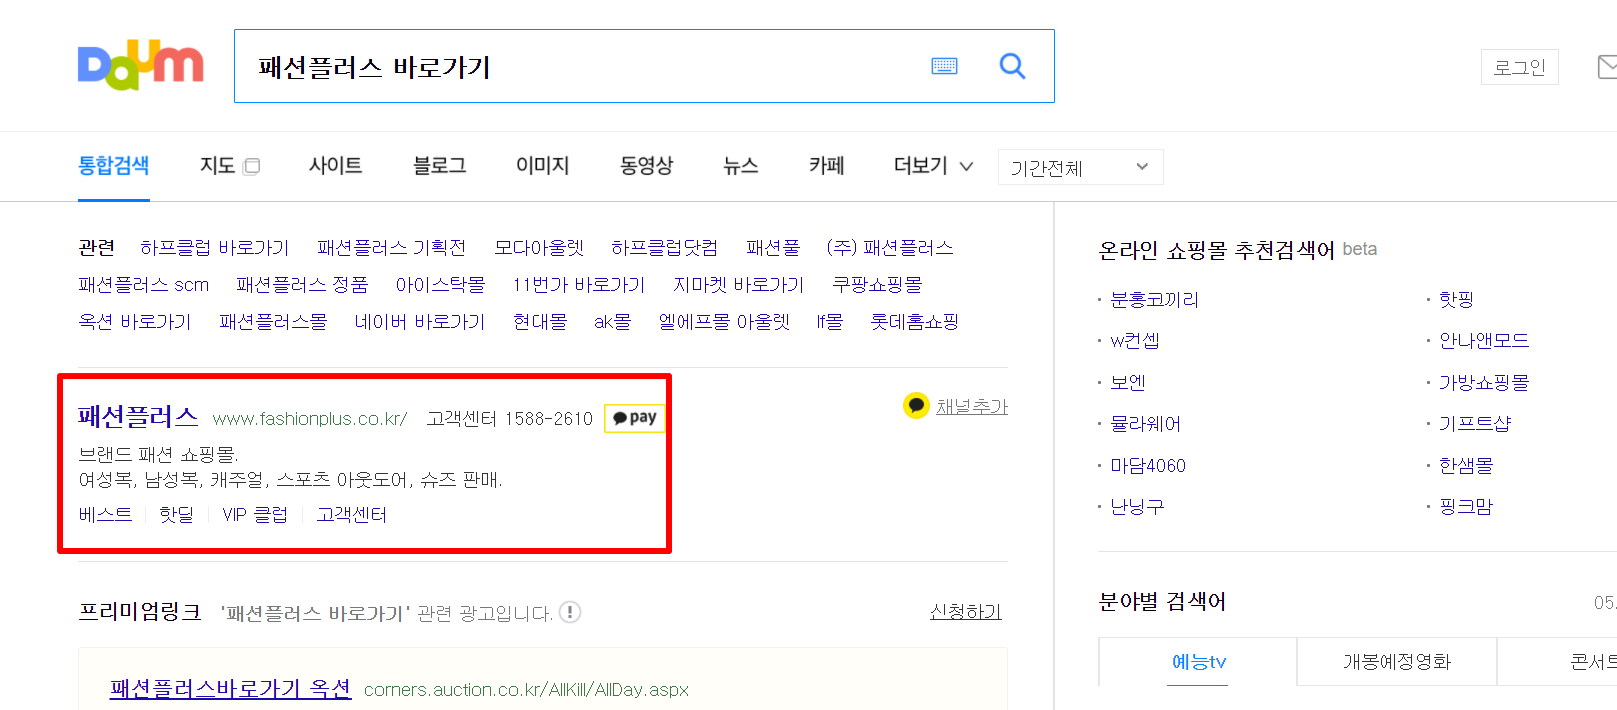
Task: Open the virtual keyboard icon in search box
Action: click(944, 66)
